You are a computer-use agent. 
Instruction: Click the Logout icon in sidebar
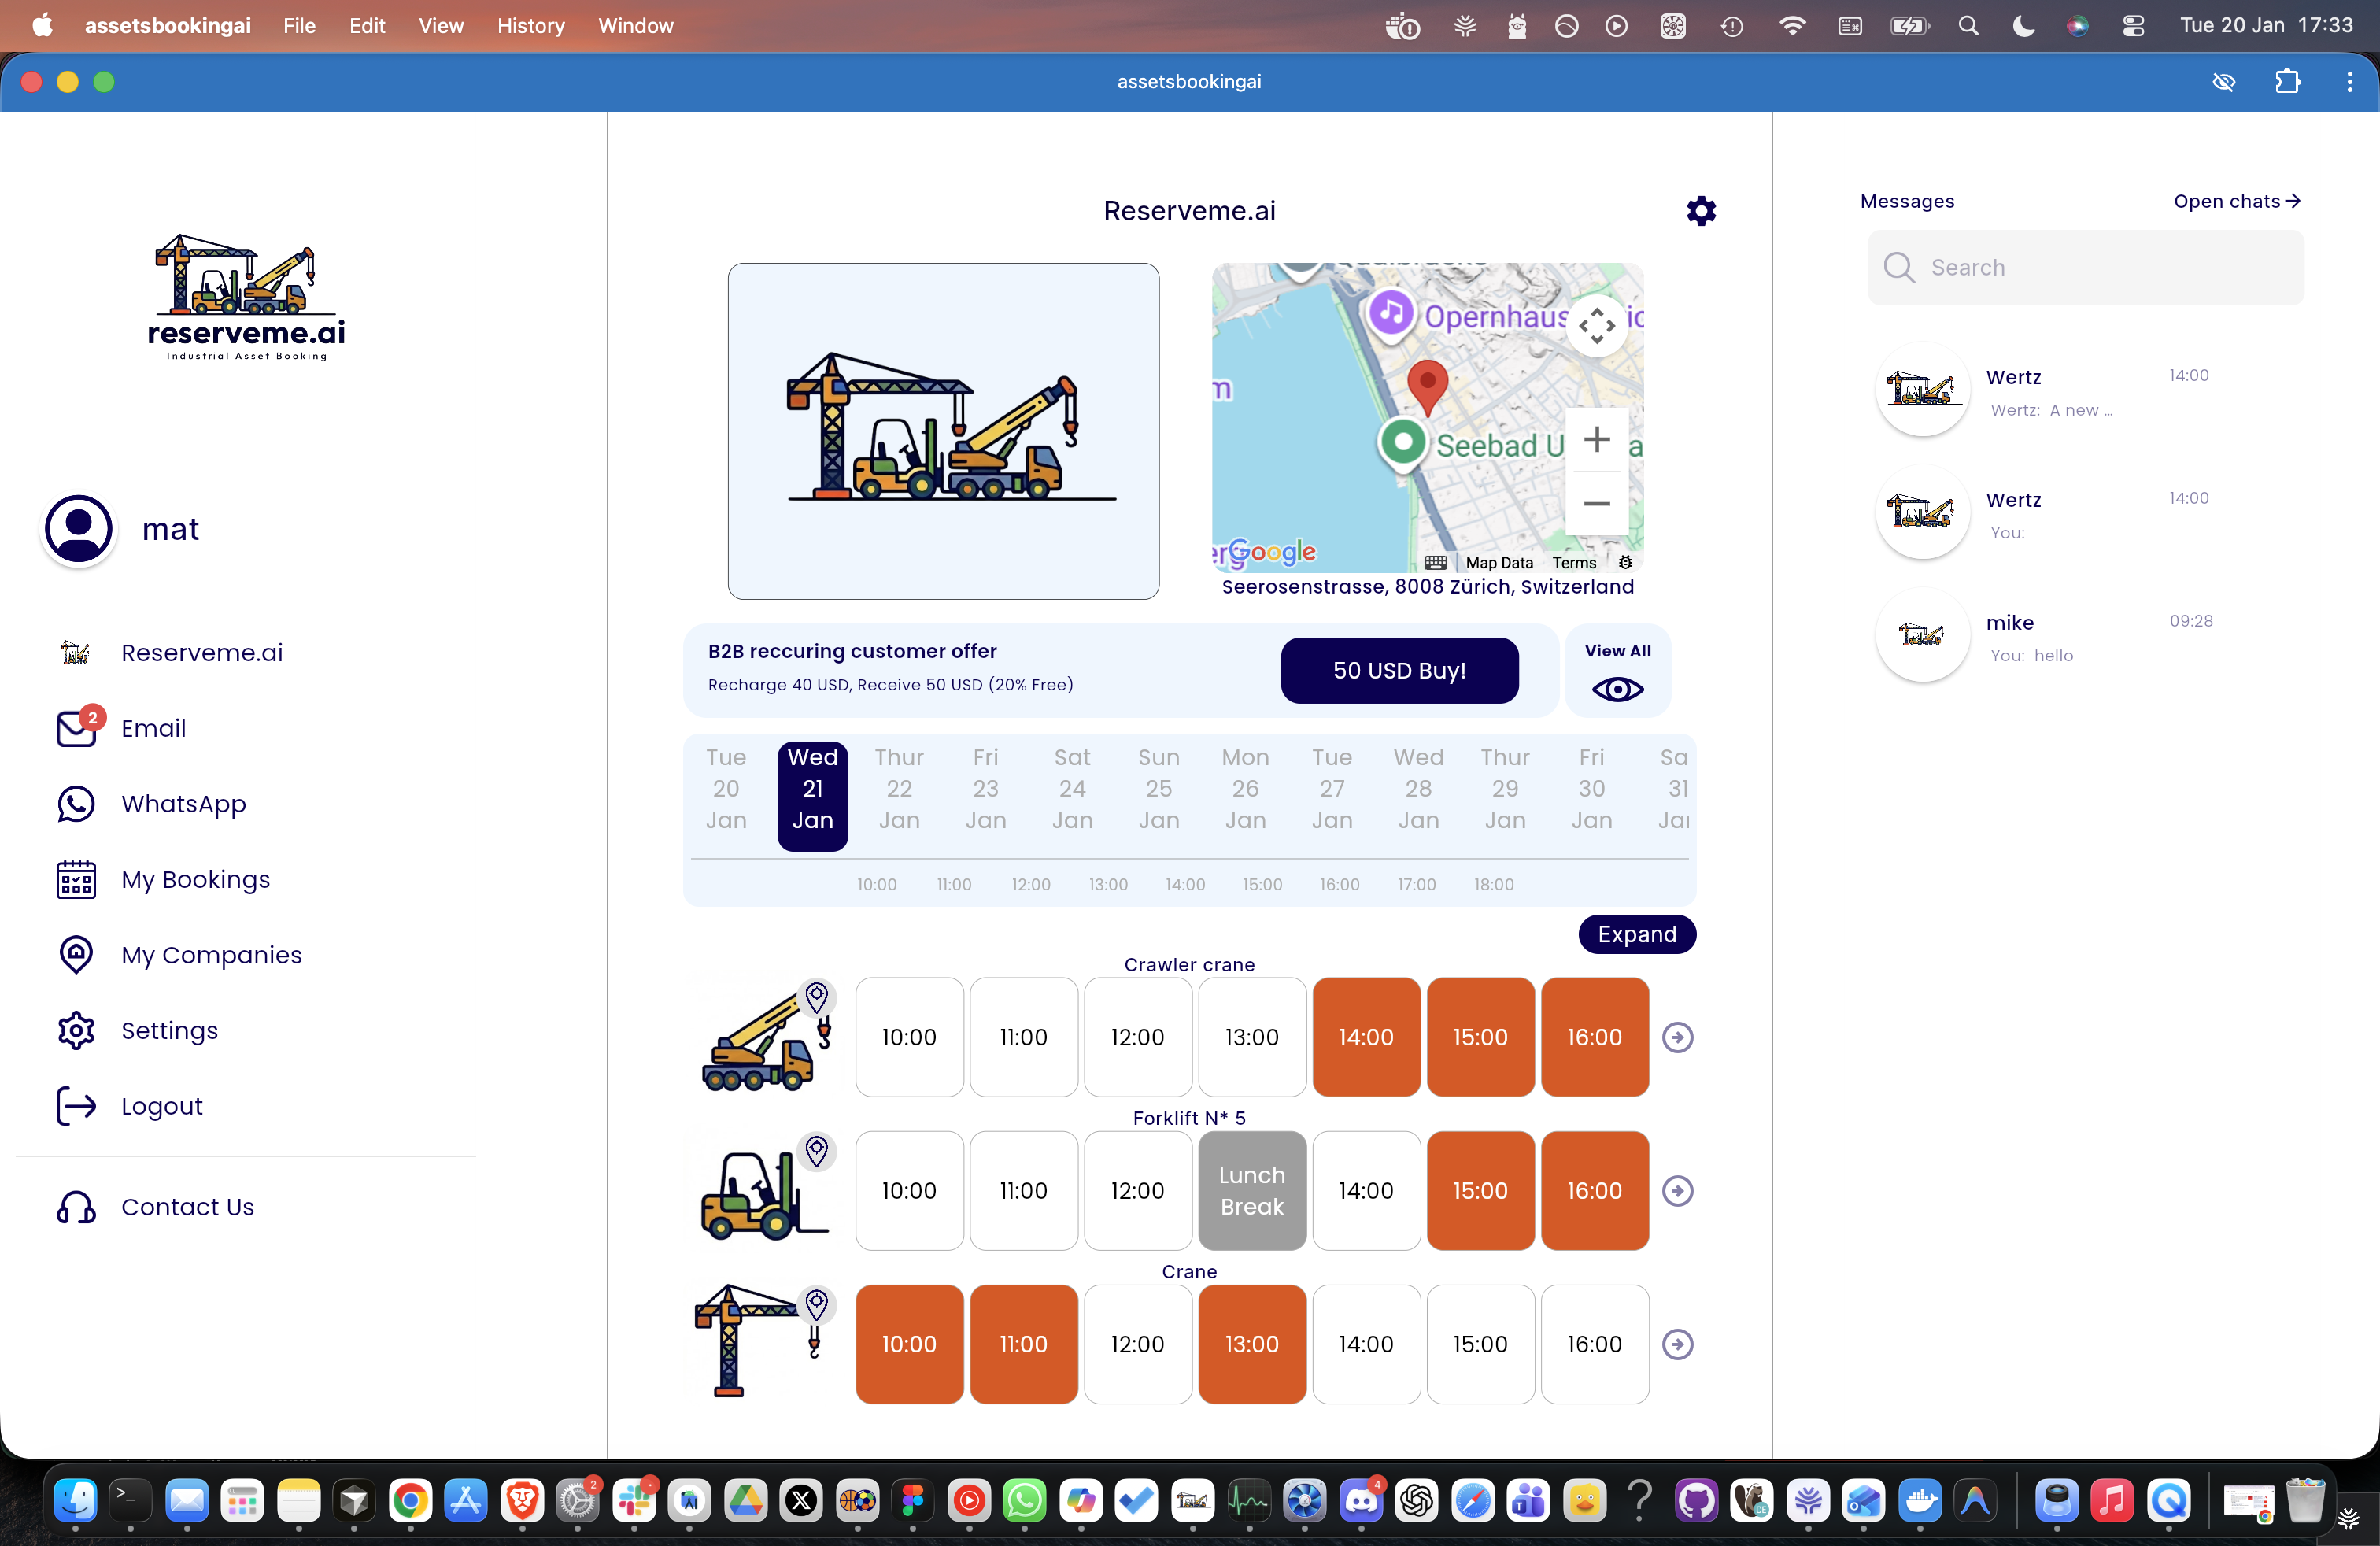76,1106
